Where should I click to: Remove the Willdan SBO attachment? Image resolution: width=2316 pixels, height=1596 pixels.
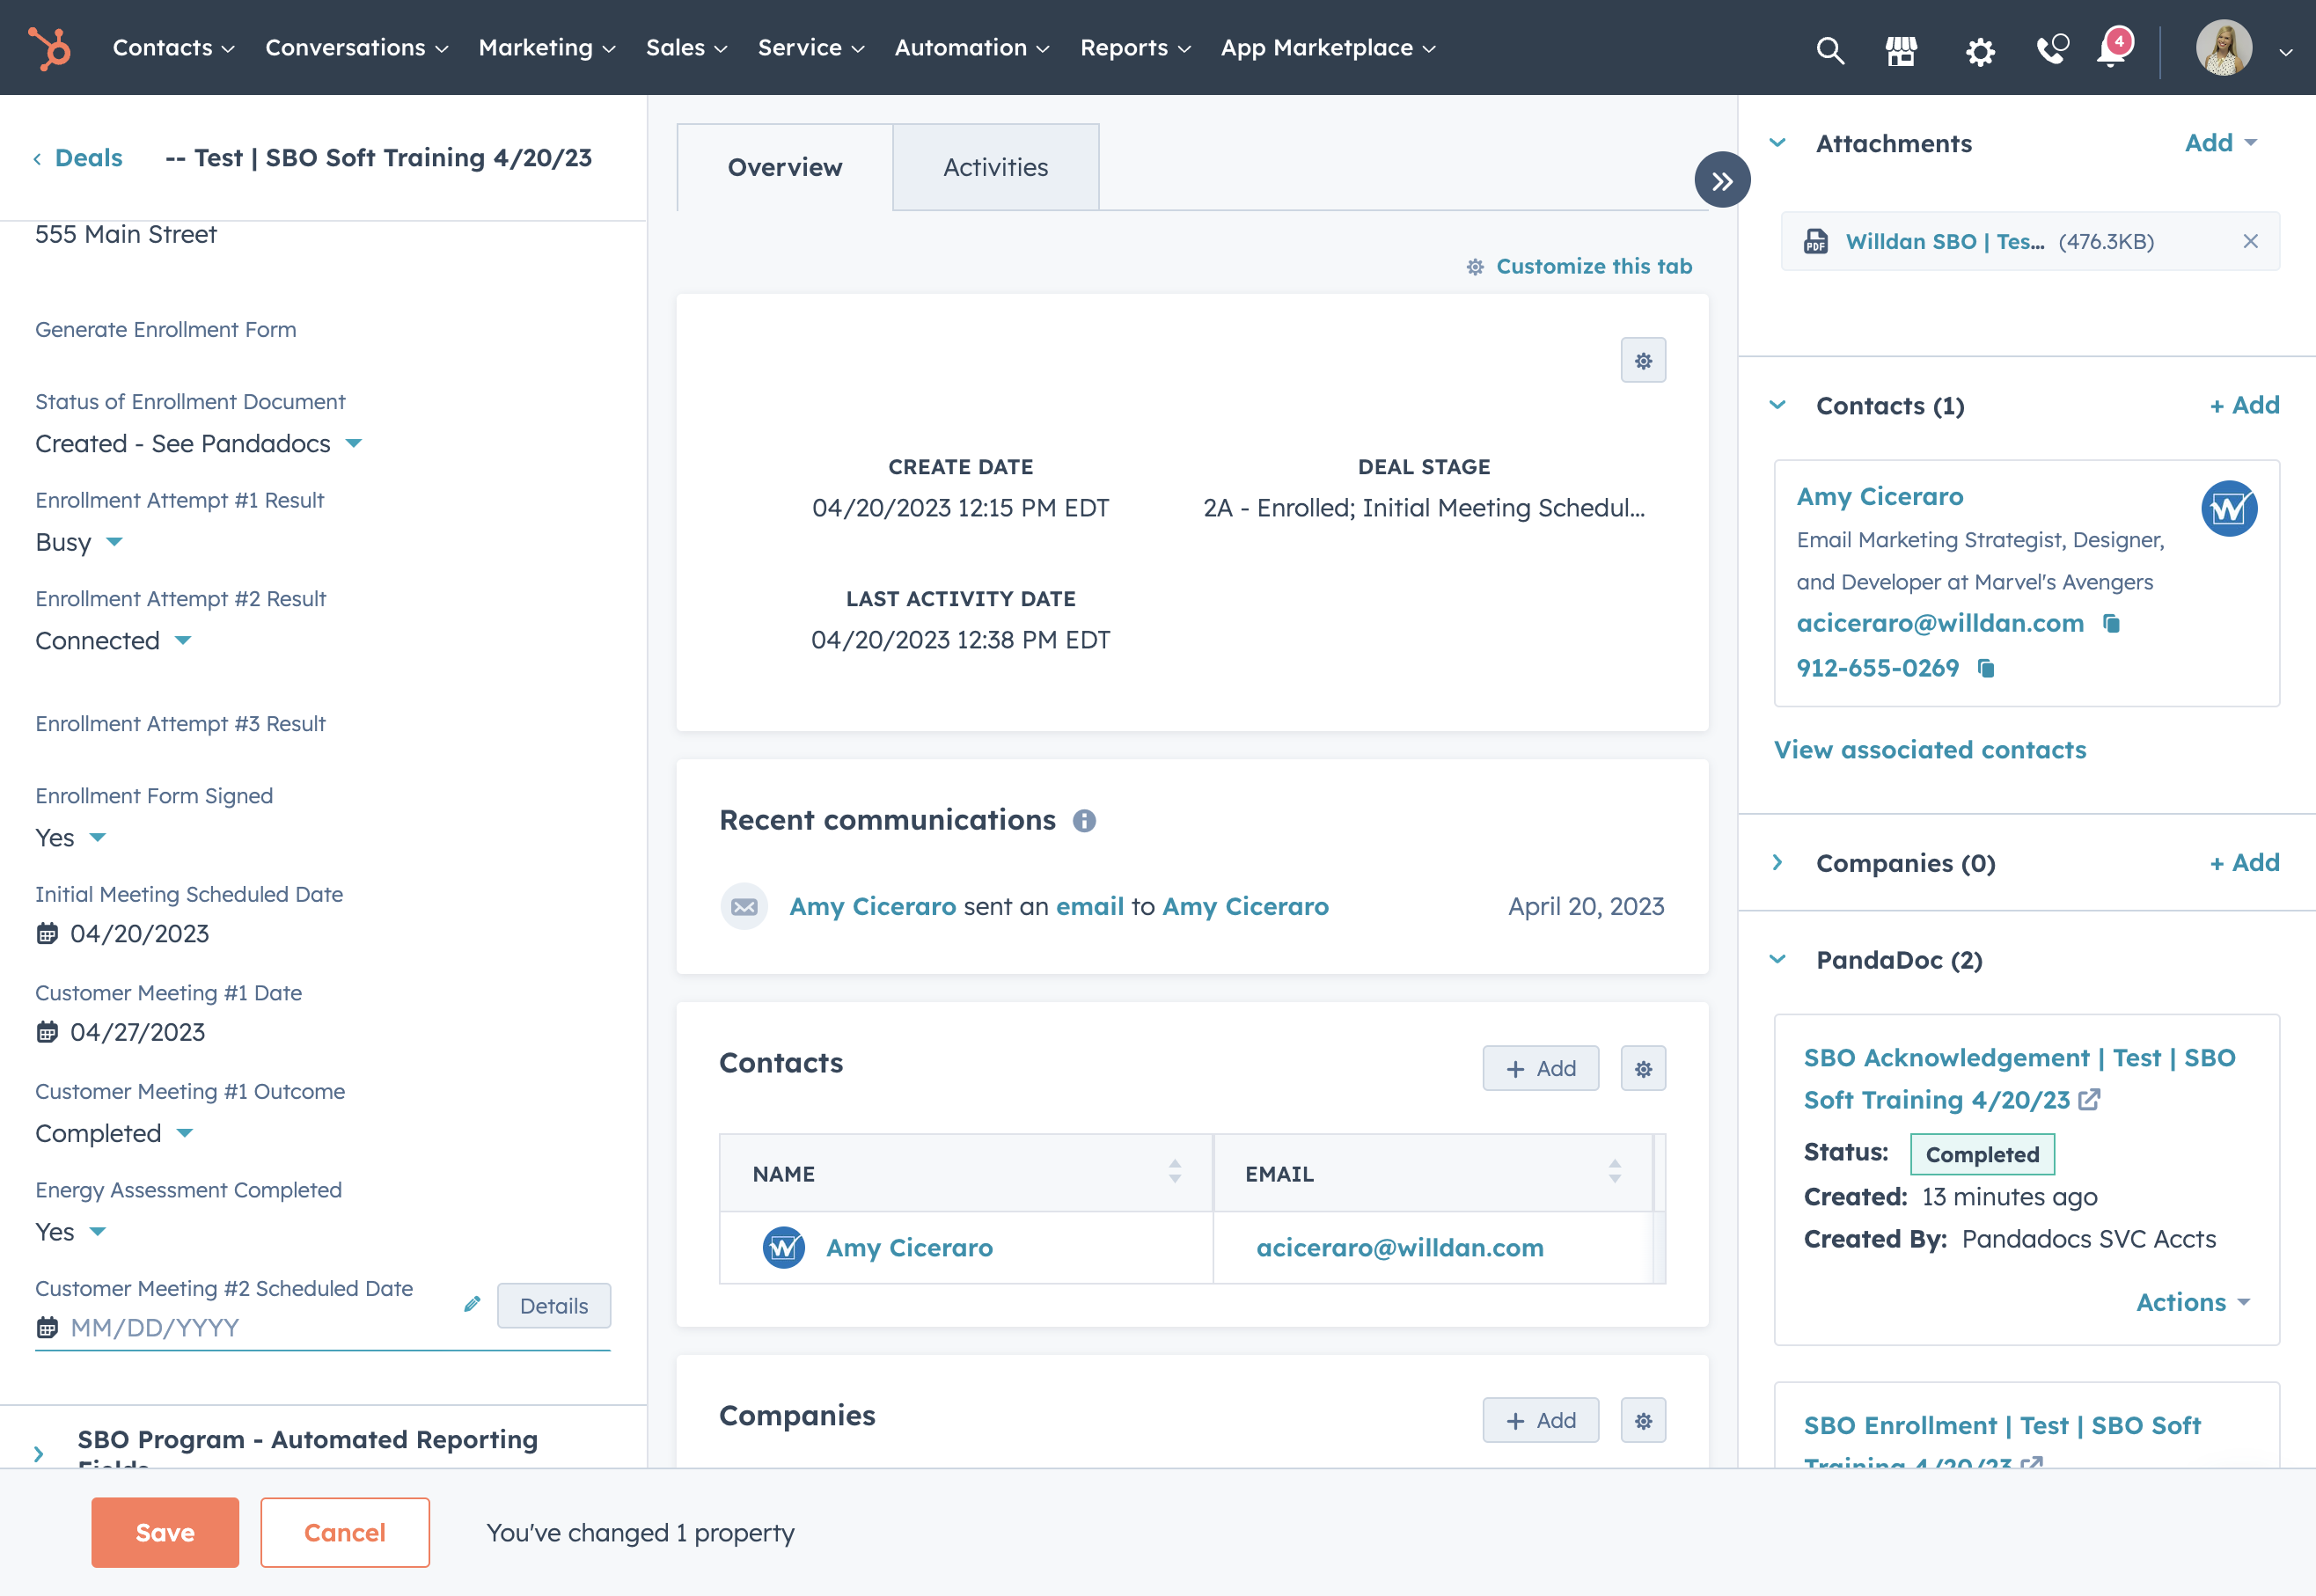point(2250,241)
